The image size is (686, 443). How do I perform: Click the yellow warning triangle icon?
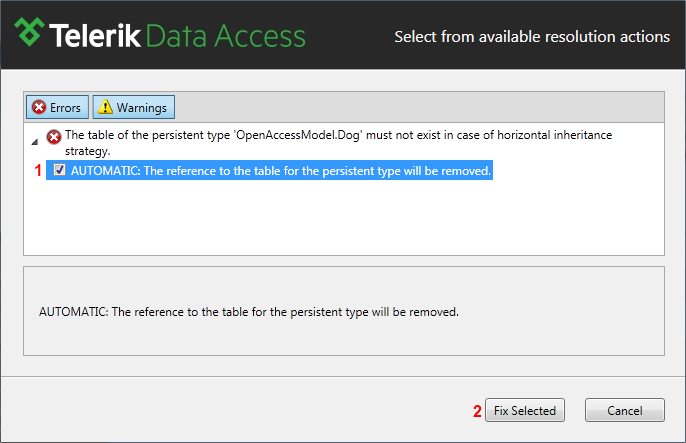105,107
